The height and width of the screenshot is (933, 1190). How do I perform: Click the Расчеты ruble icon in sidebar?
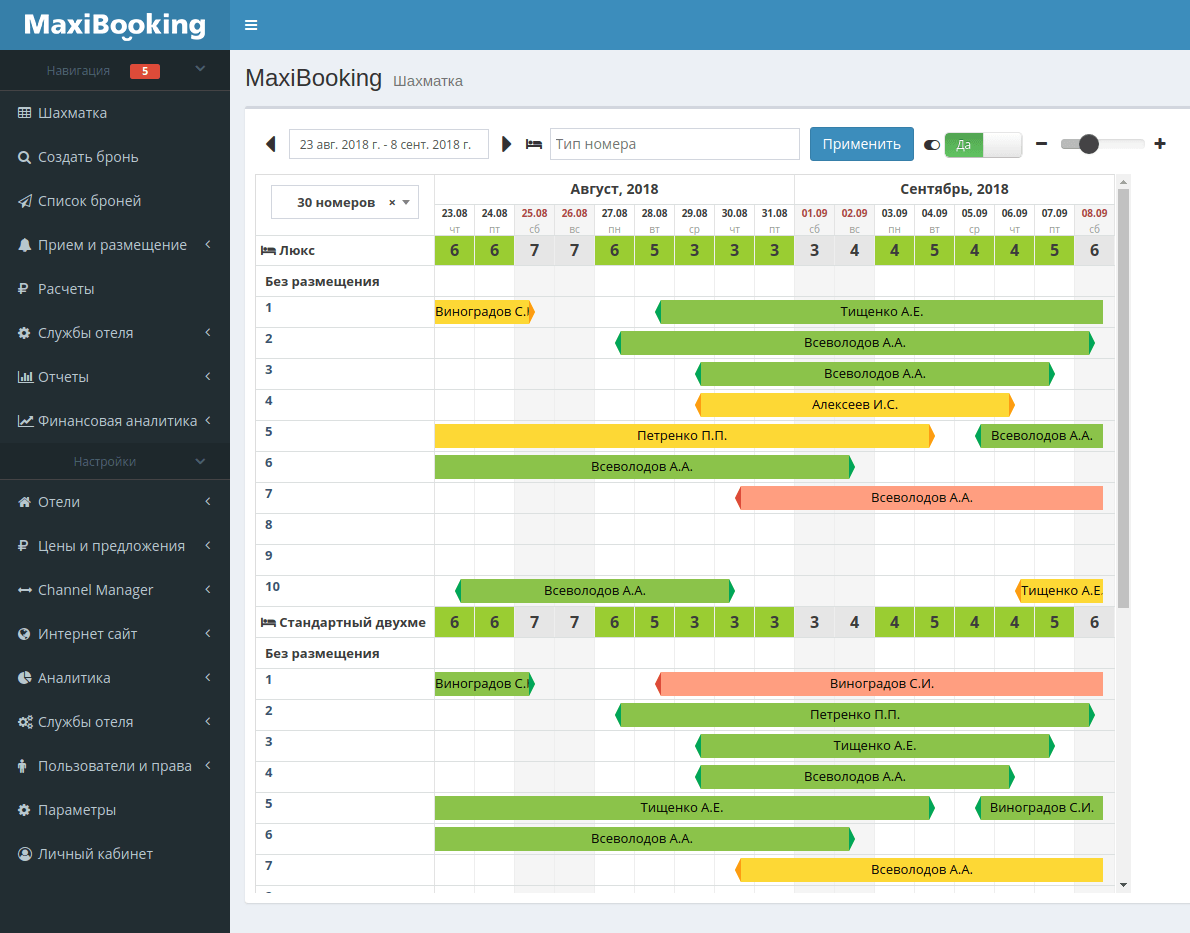coord(24,289)
